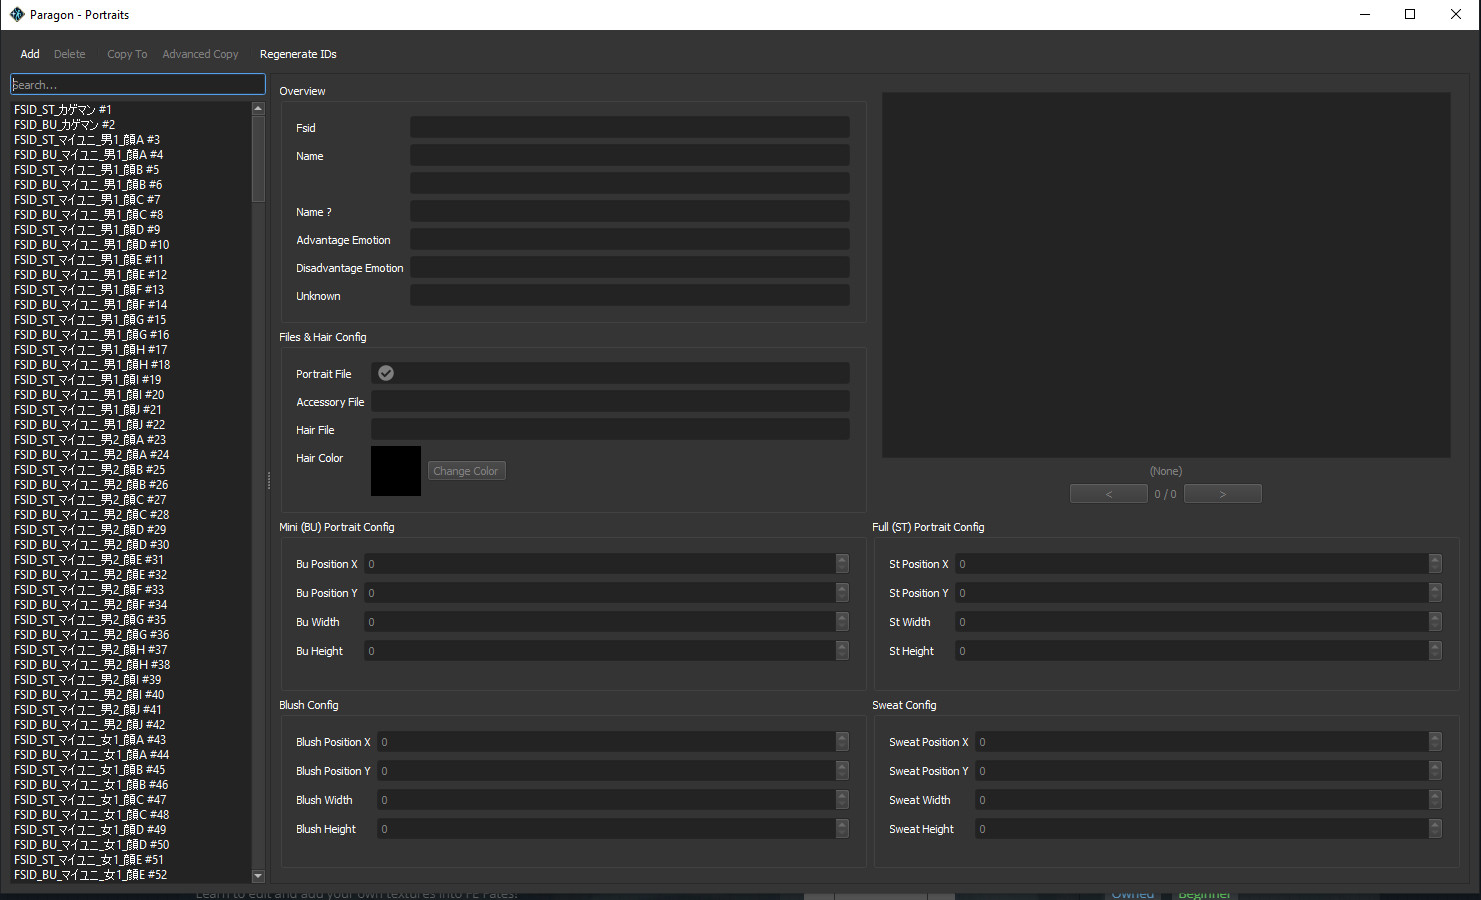The image size is (1481, 900).
Task: Select FSID_ST_カゲマン #1 in the list
Action: (63, 110)
